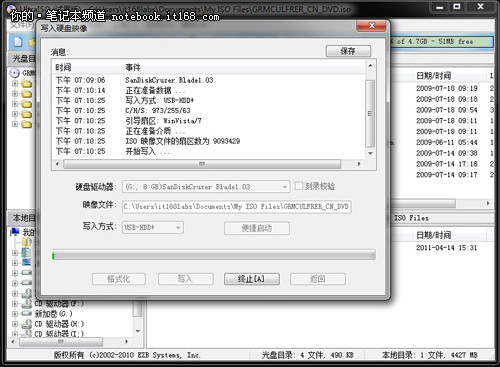This screenshot has height=367, width=500.
Task: Select log row 正在准备数据
Action: [x=155, y=90]
